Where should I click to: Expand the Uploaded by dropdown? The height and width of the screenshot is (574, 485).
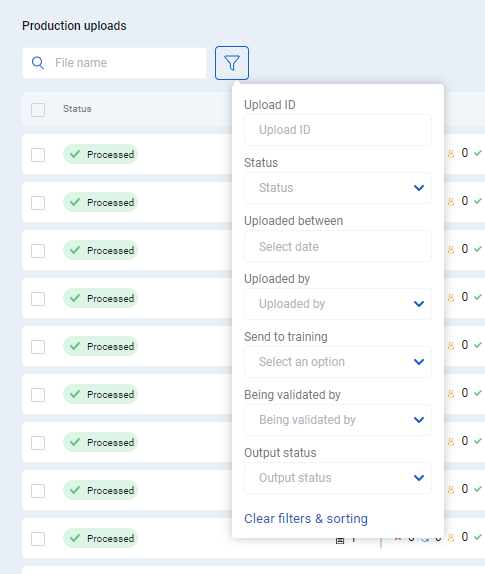[x=337, y=304]
